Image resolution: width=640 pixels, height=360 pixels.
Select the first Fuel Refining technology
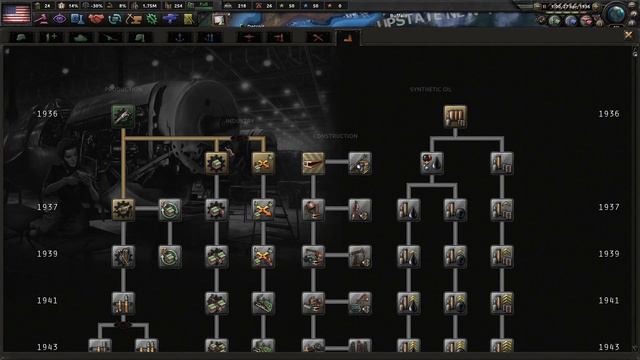coord(502,163)
